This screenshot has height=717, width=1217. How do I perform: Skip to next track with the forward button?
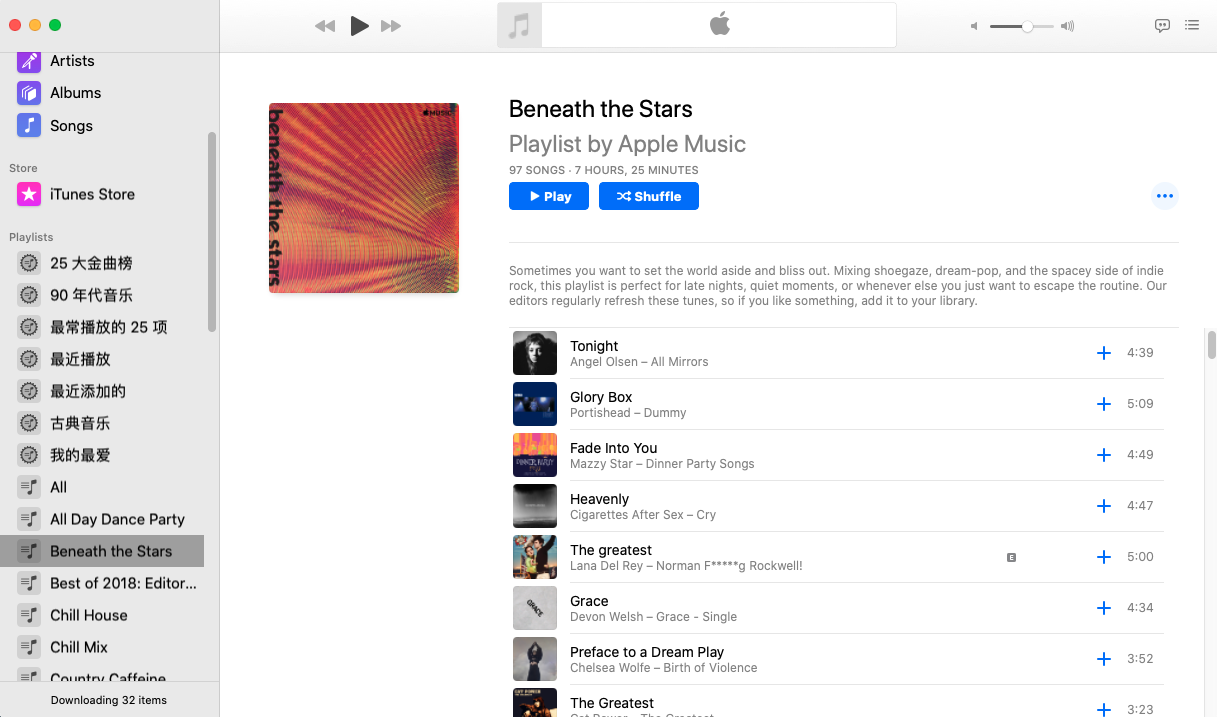tap(391, 26)
